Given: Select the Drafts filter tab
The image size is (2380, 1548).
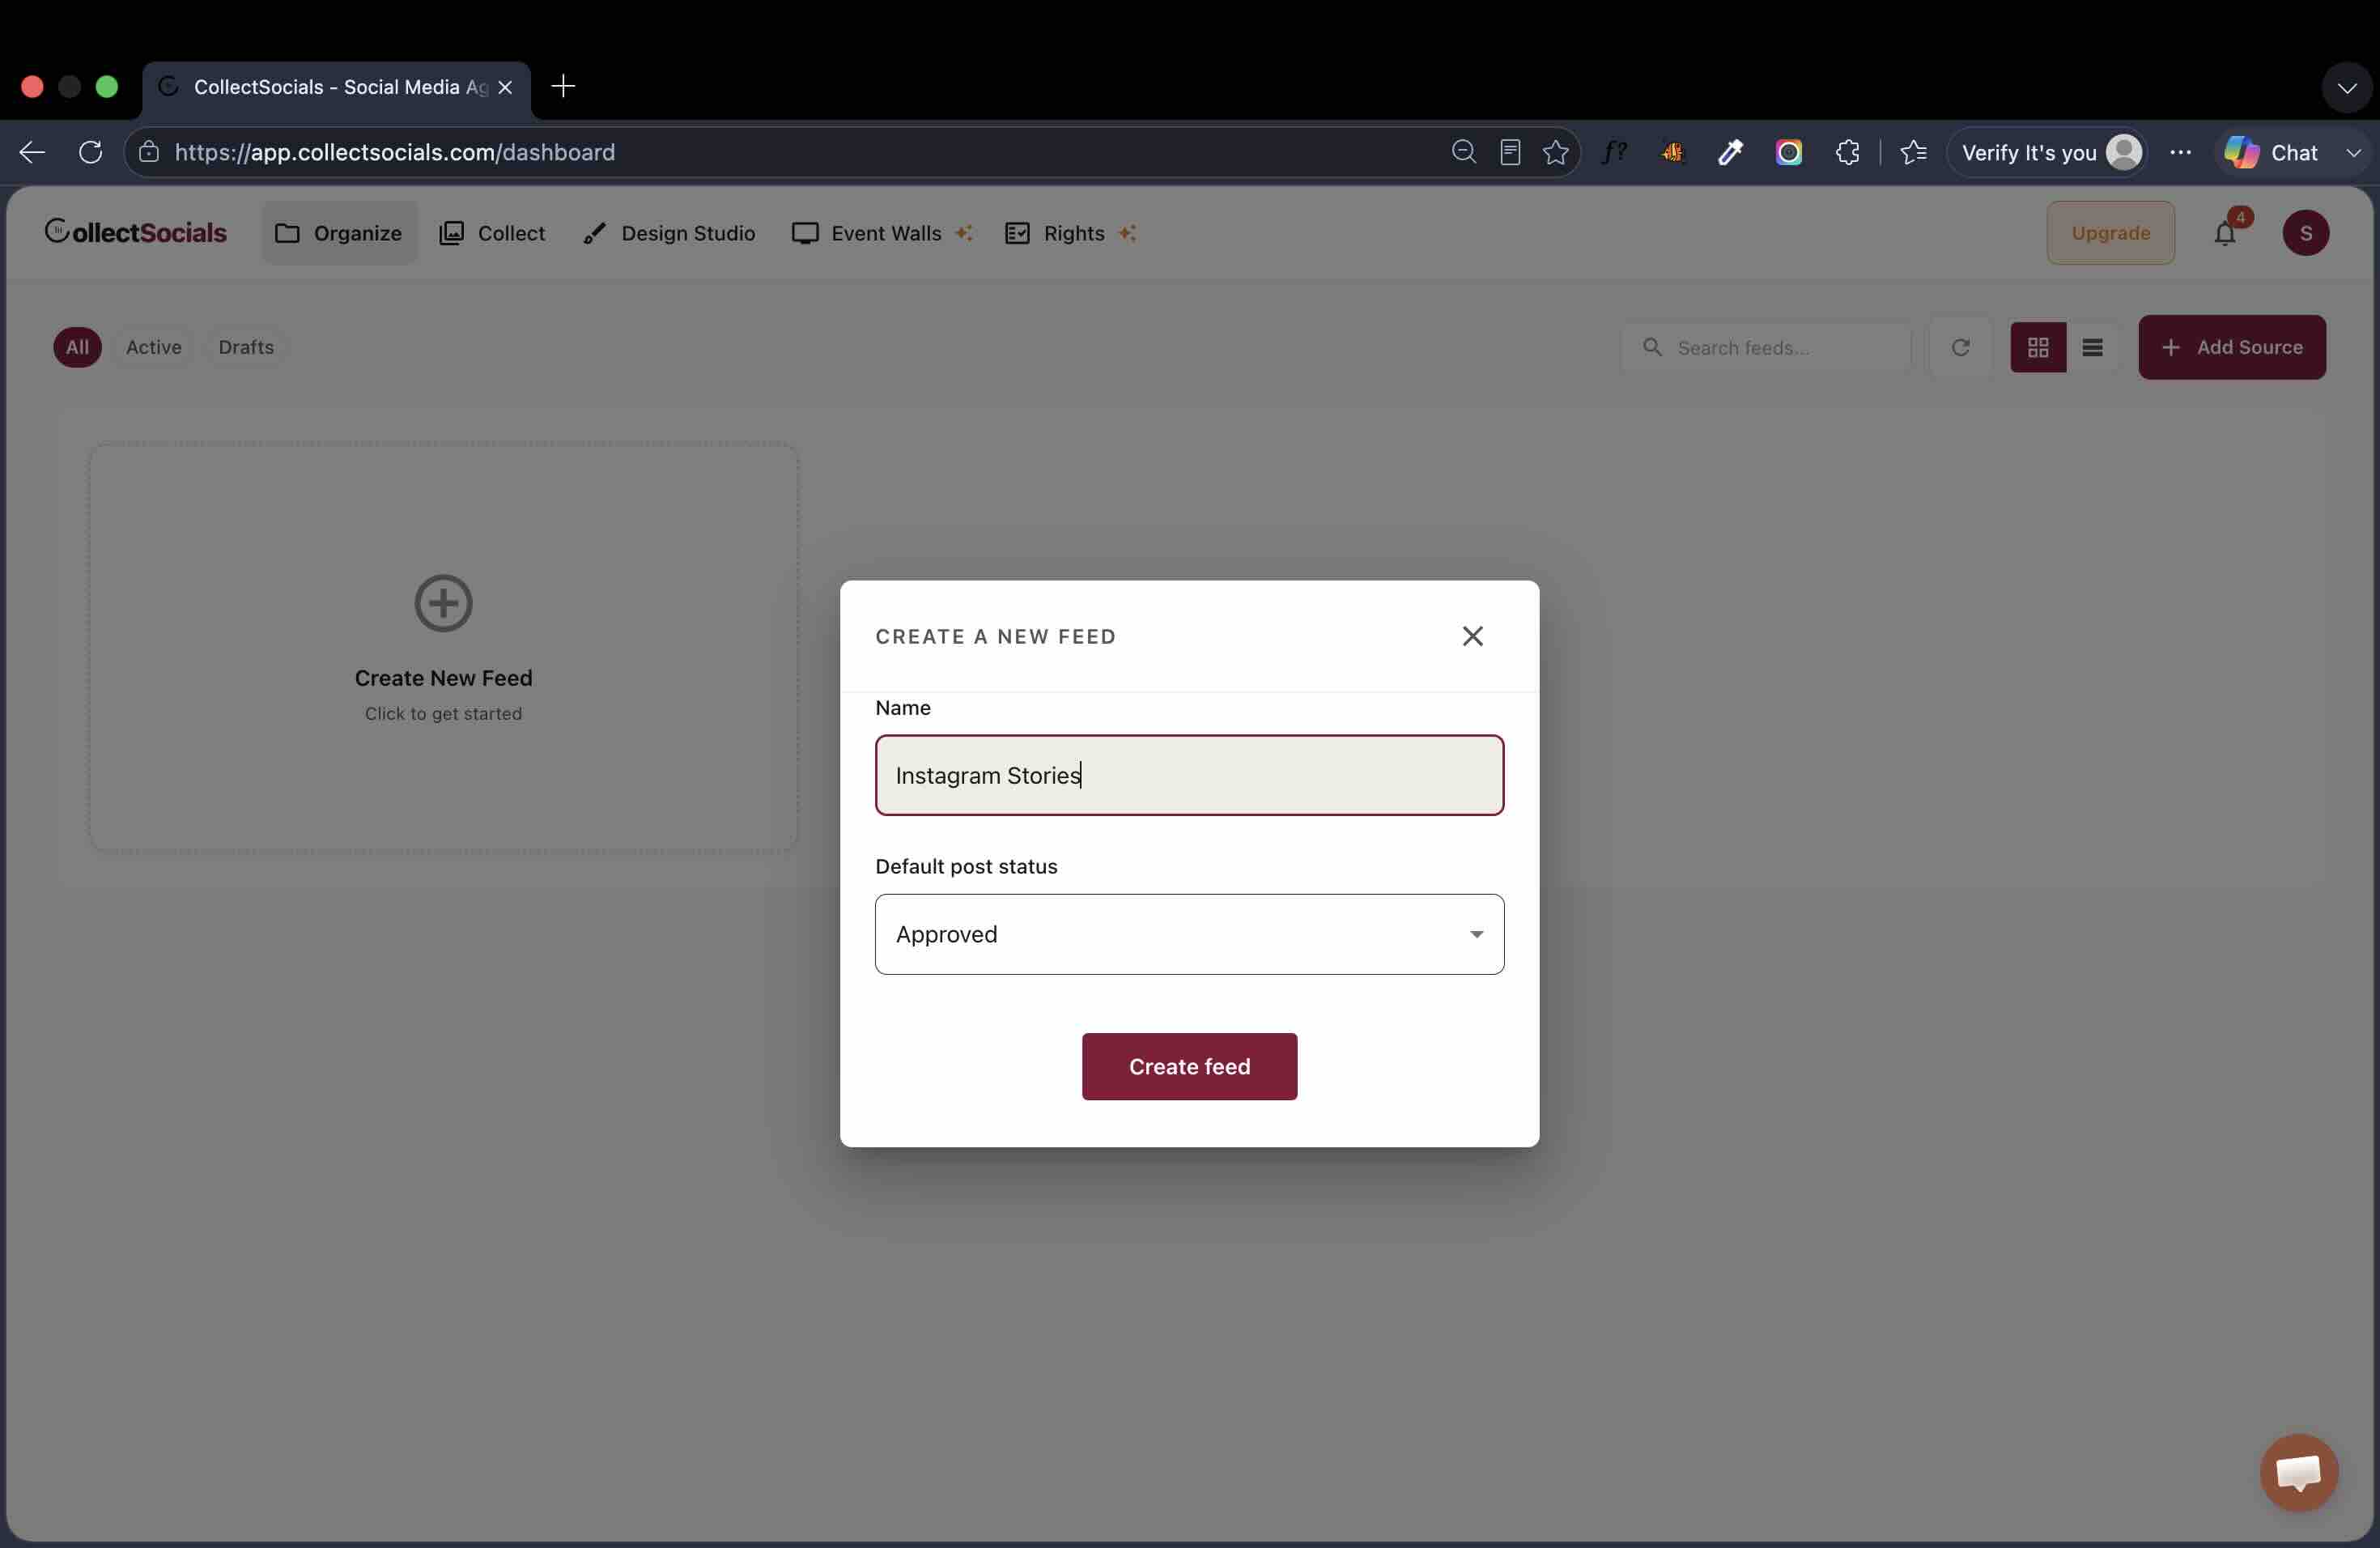Looking at the screenshot, I should click(x=246, y=347).
